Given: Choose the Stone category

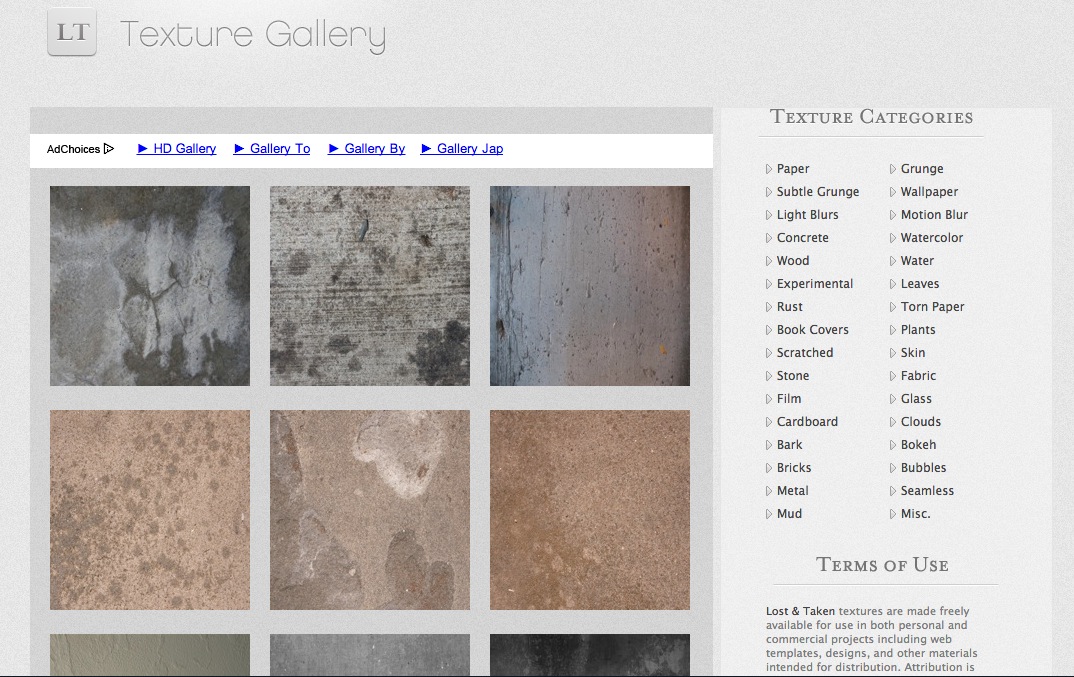Looking at the screenshot, I should click(793, 376).
